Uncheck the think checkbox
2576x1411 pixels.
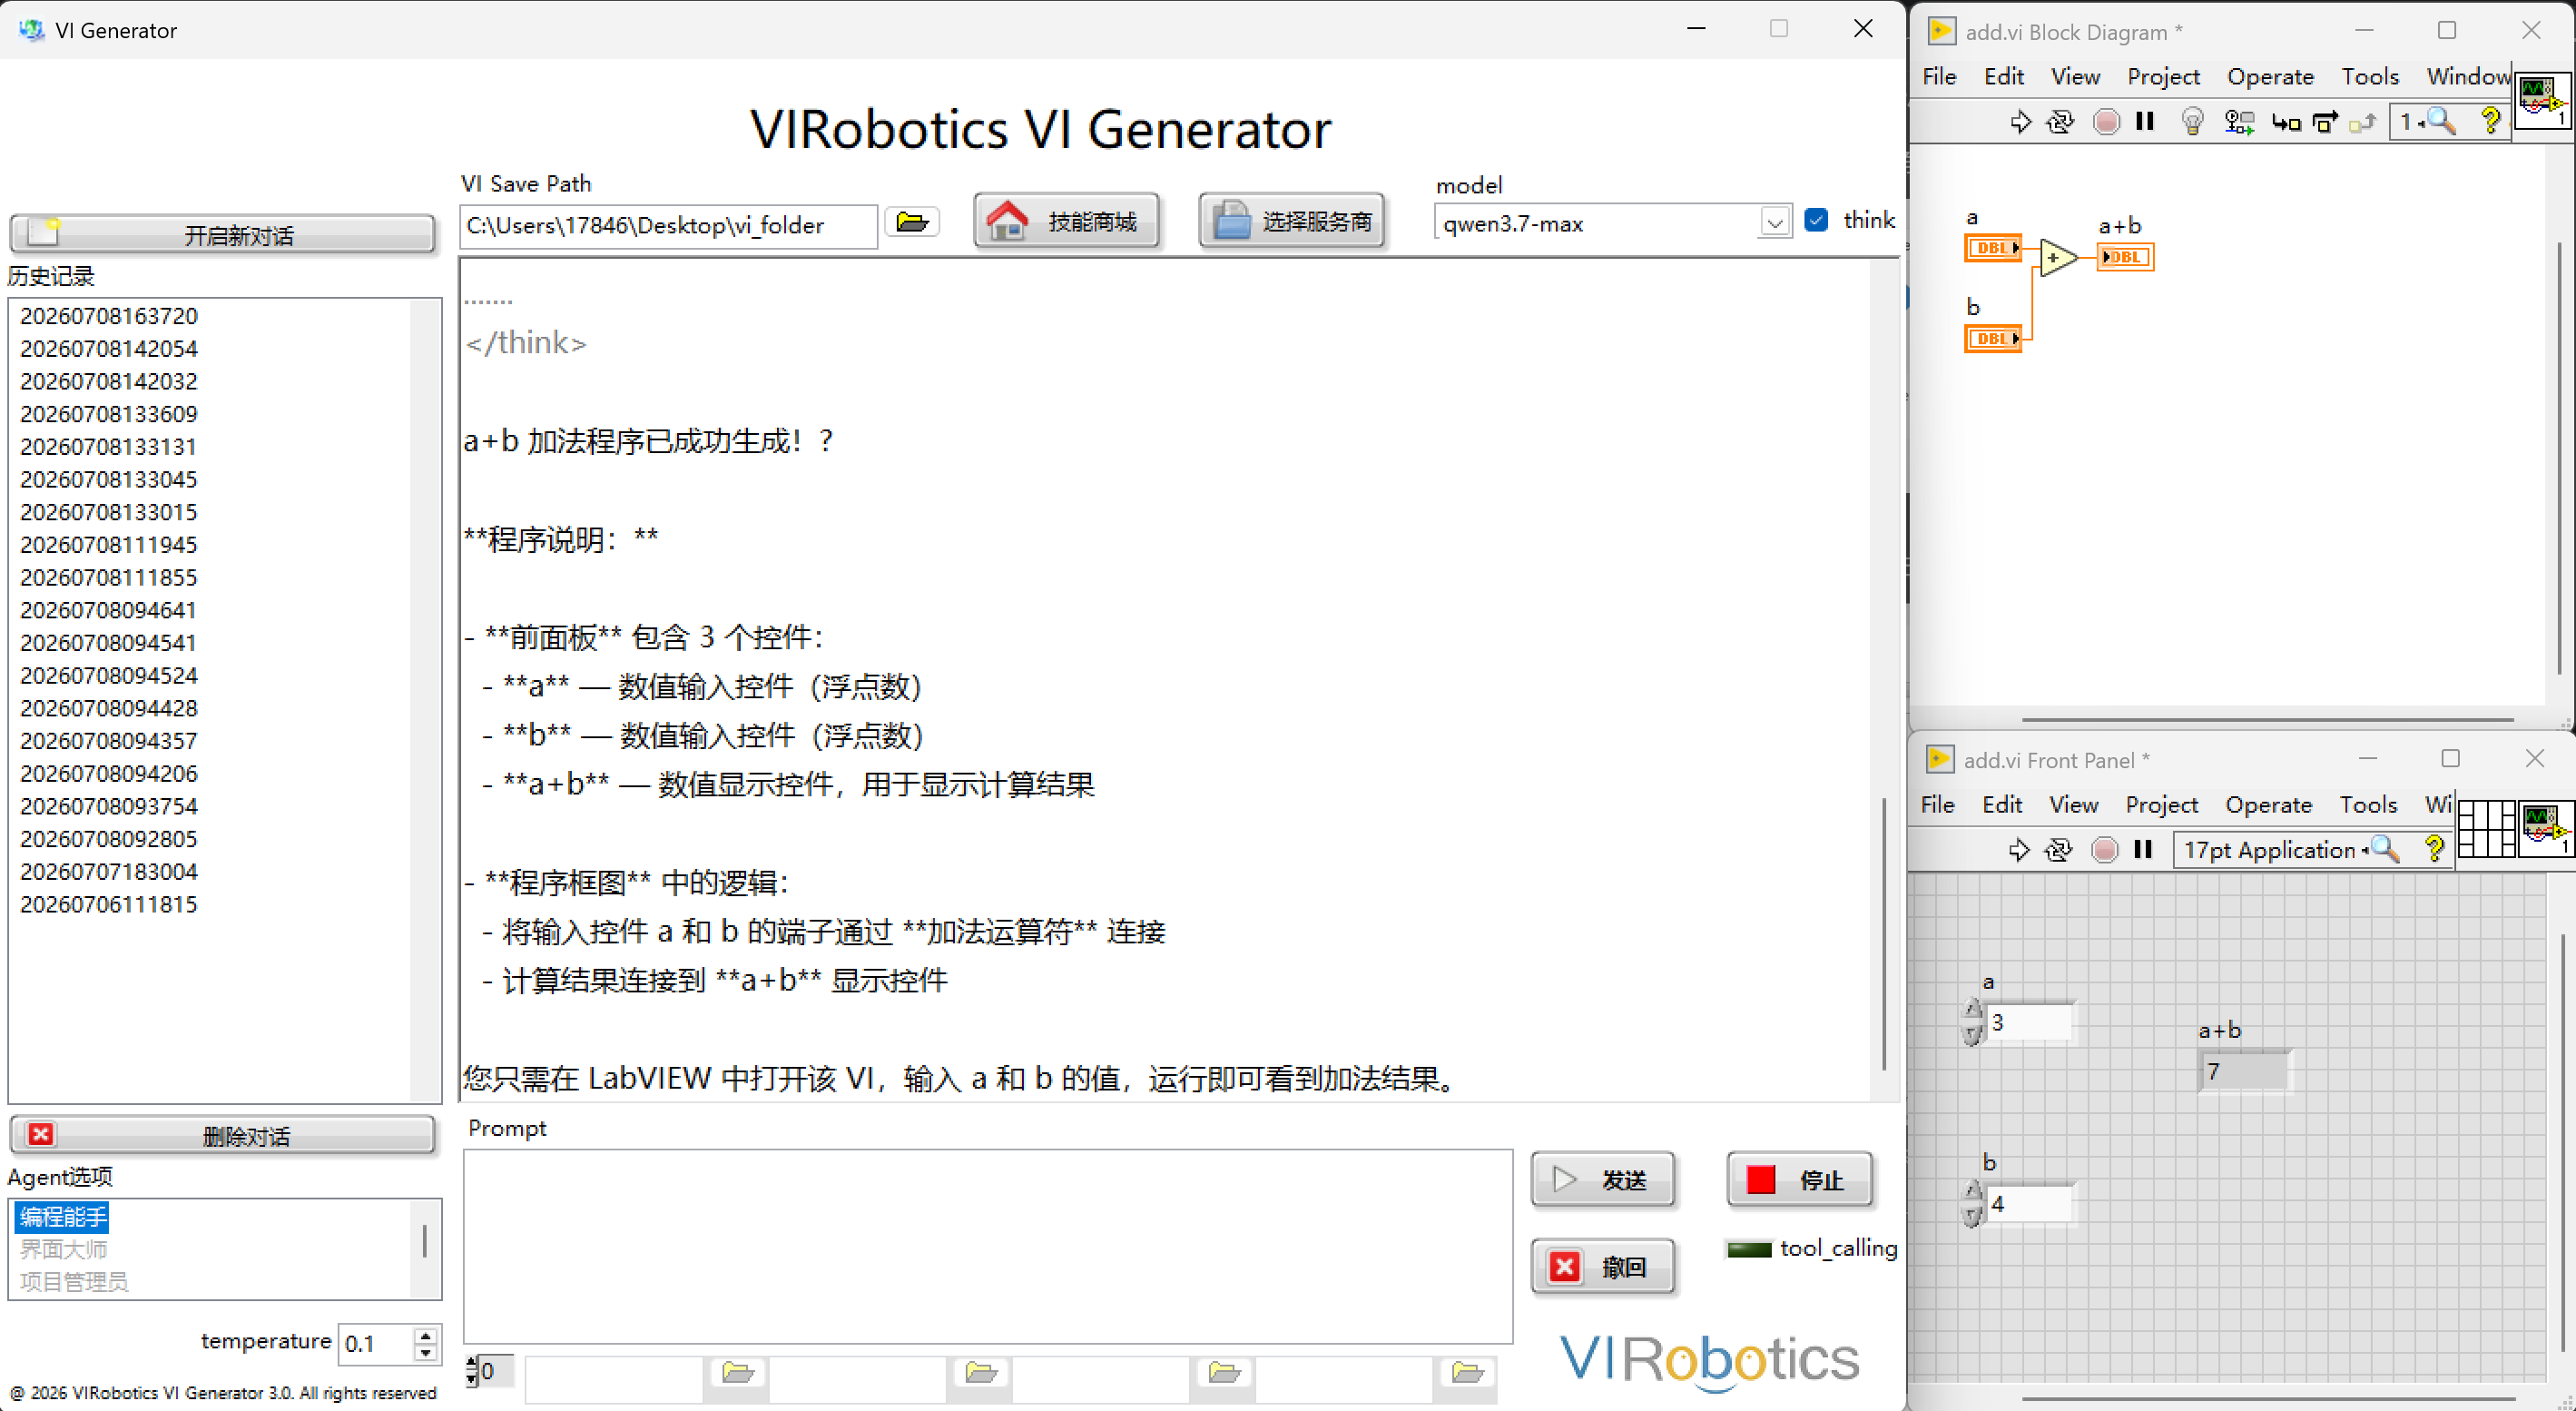[1816, 220]
